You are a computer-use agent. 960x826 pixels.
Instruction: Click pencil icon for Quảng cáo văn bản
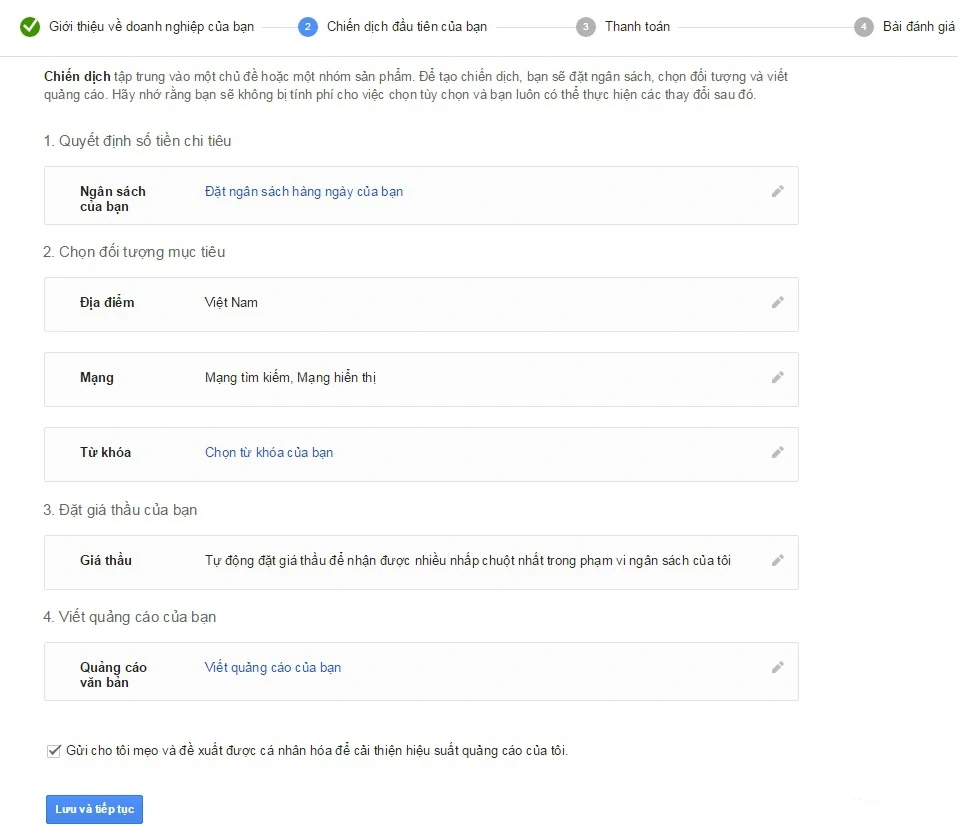click(x=777, y=667)
